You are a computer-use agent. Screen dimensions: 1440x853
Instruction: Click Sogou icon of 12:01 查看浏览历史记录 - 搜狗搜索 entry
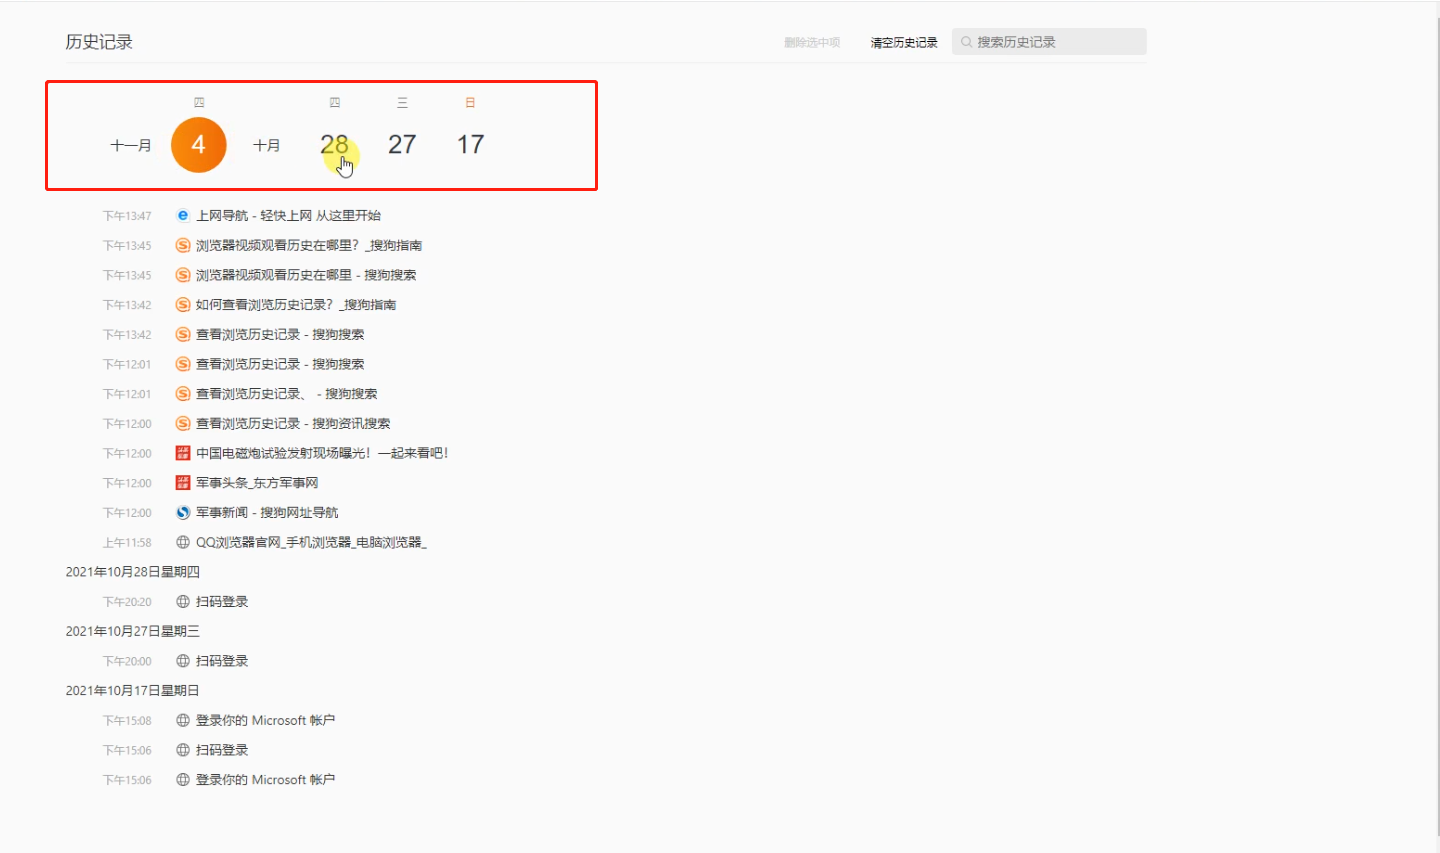coord(183,364)
